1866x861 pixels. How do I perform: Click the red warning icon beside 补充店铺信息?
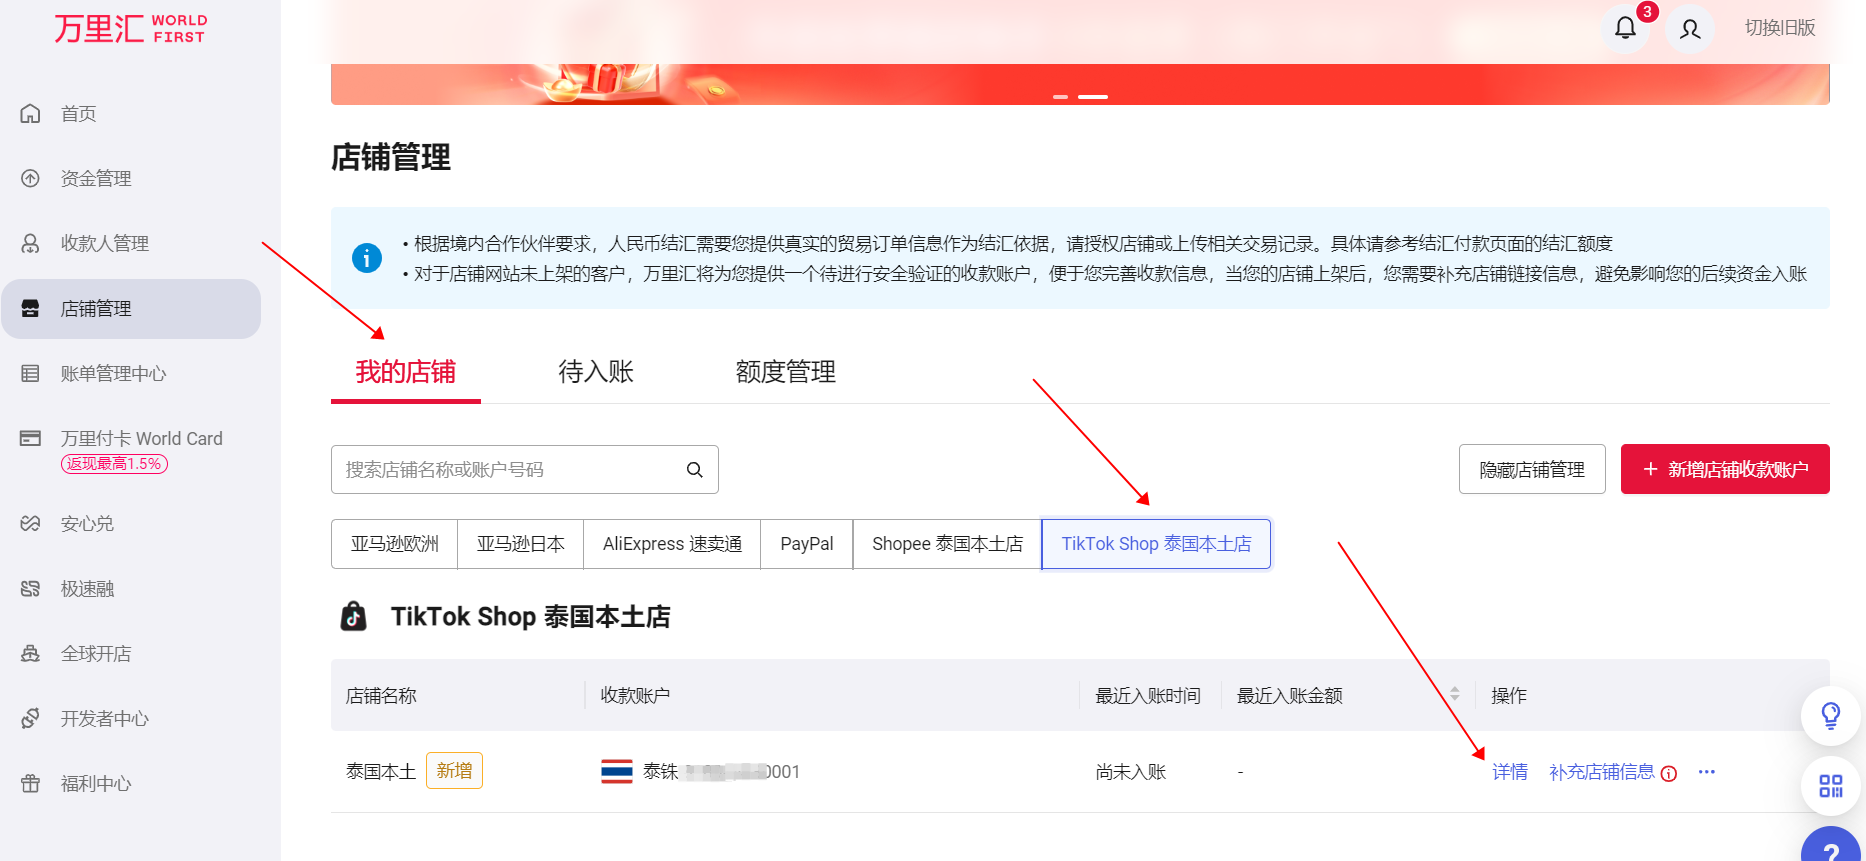coord(1669,773)
